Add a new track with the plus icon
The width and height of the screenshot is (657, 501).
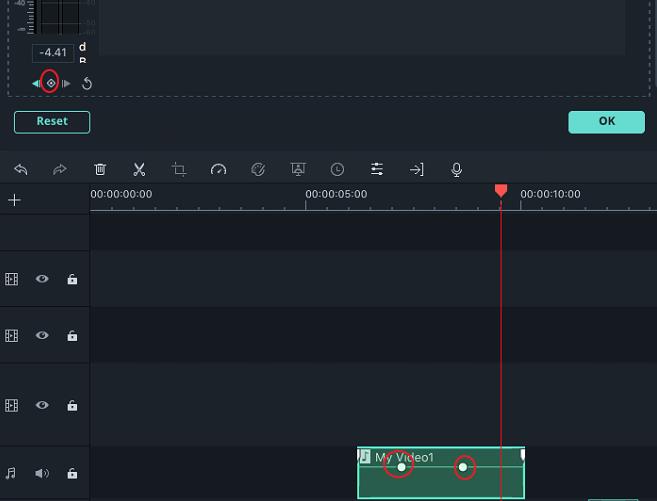pyautogui.click(x=14, y=200)
